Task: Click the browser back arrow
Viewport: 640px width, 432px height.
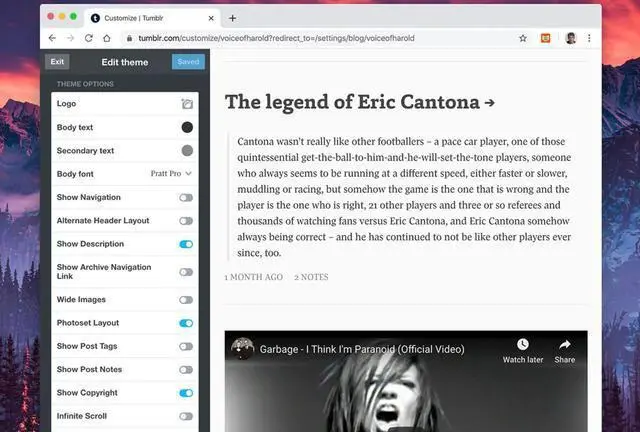Action: pos(52,38)
